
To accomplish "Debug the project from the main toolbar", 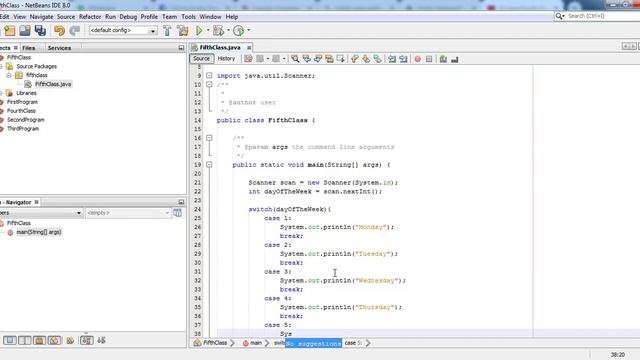I will [219, 31].
